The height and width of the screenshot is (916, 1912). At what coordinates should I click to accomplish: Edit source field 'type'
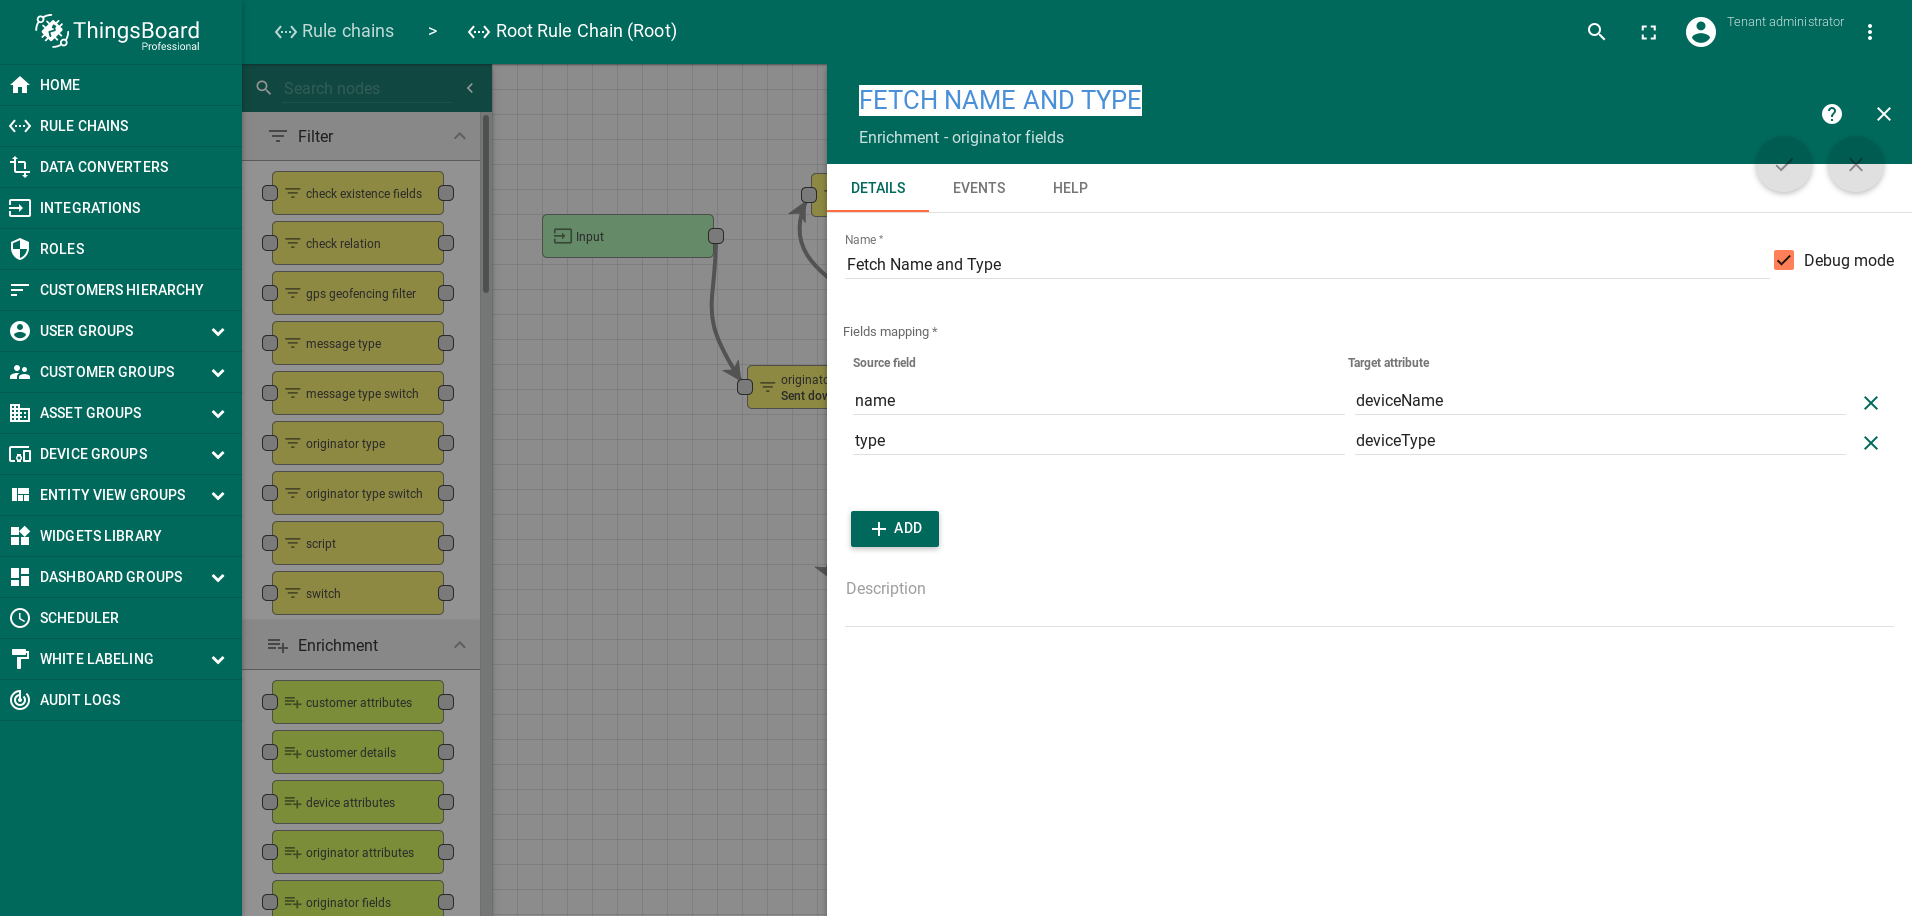(x=1098, y=440)
